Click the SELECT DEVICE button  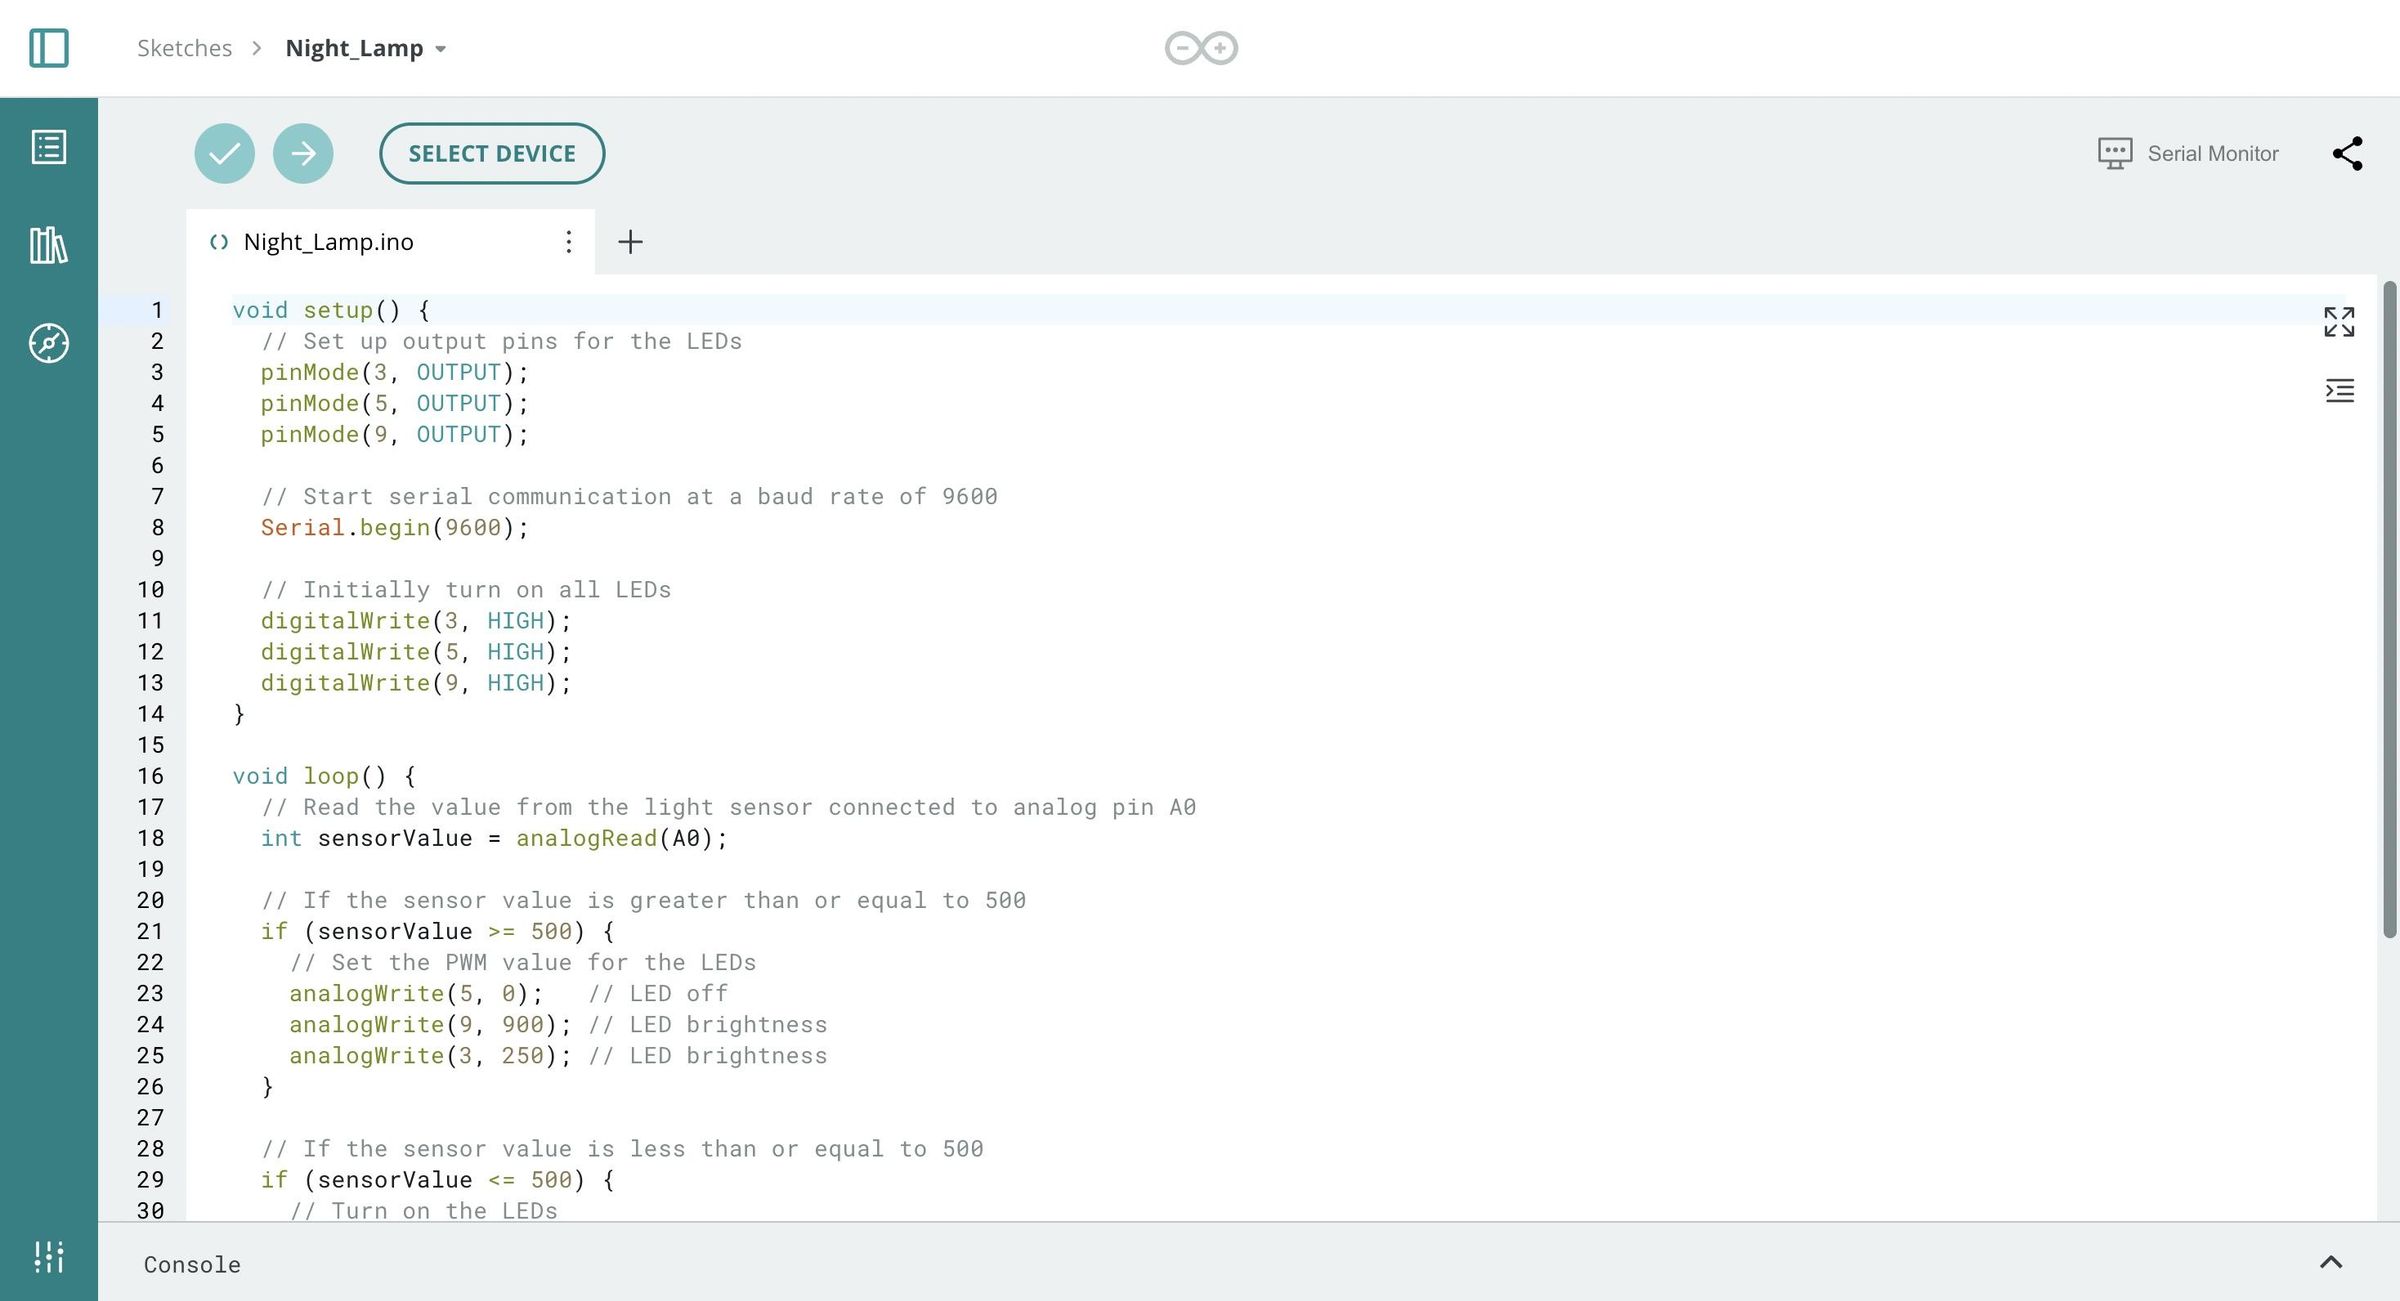(x=491, y=153)
